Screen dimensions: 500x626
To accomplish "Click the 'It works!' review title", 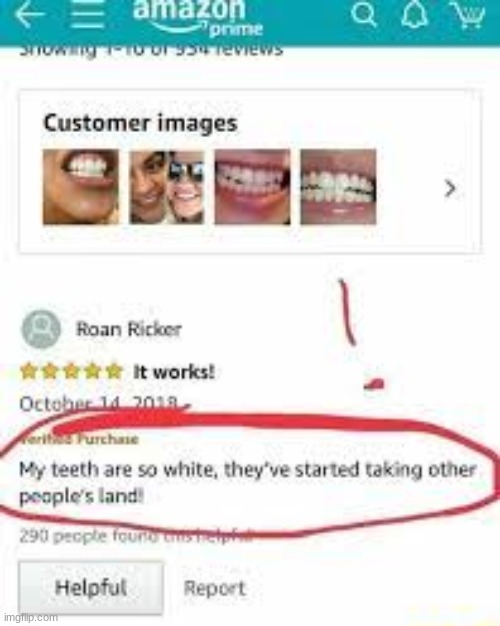I will [x=174, y=372].
